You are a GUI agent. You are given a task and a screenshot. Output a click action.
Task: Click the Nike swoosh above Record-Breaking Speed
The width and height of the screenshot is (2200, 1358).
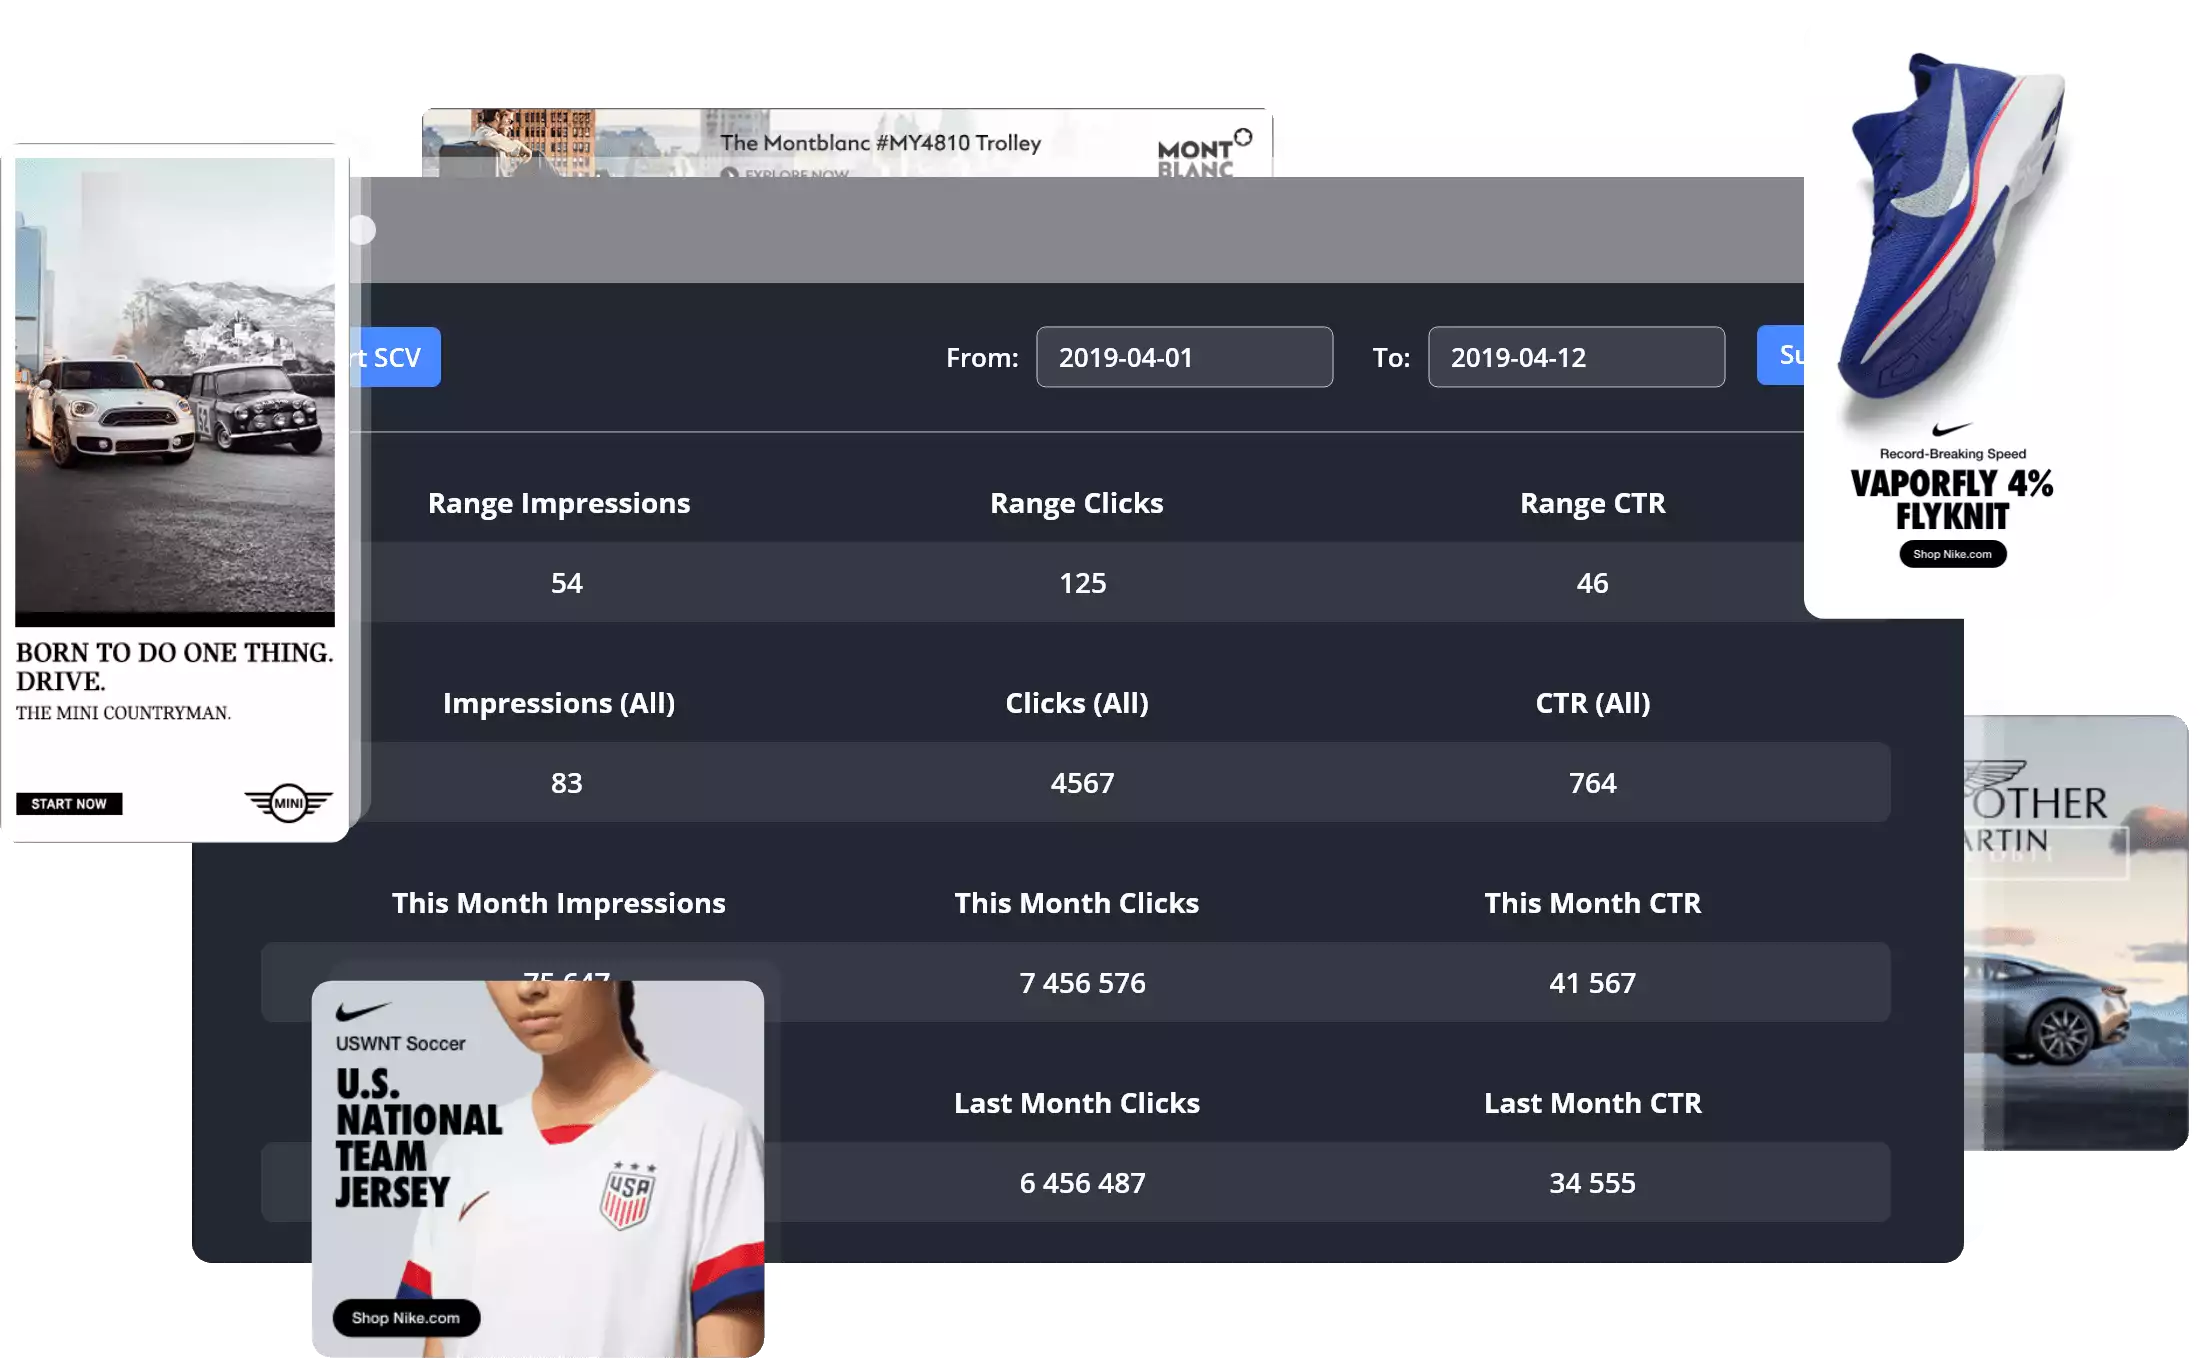1951,429
